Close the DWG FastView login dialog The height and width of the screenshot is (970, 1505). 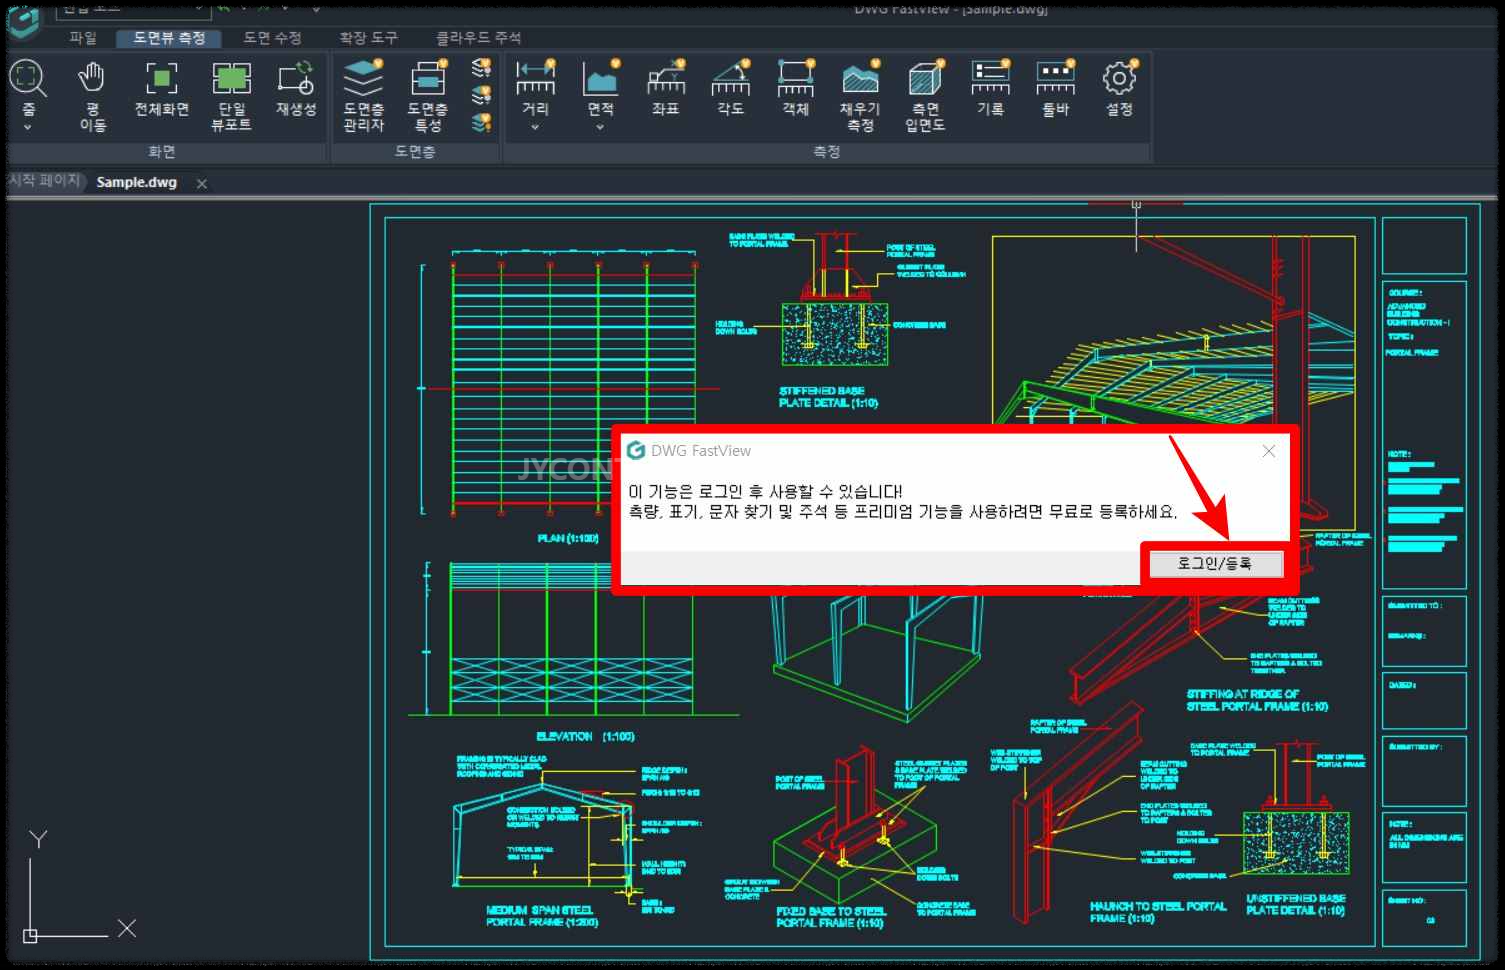1269,452
